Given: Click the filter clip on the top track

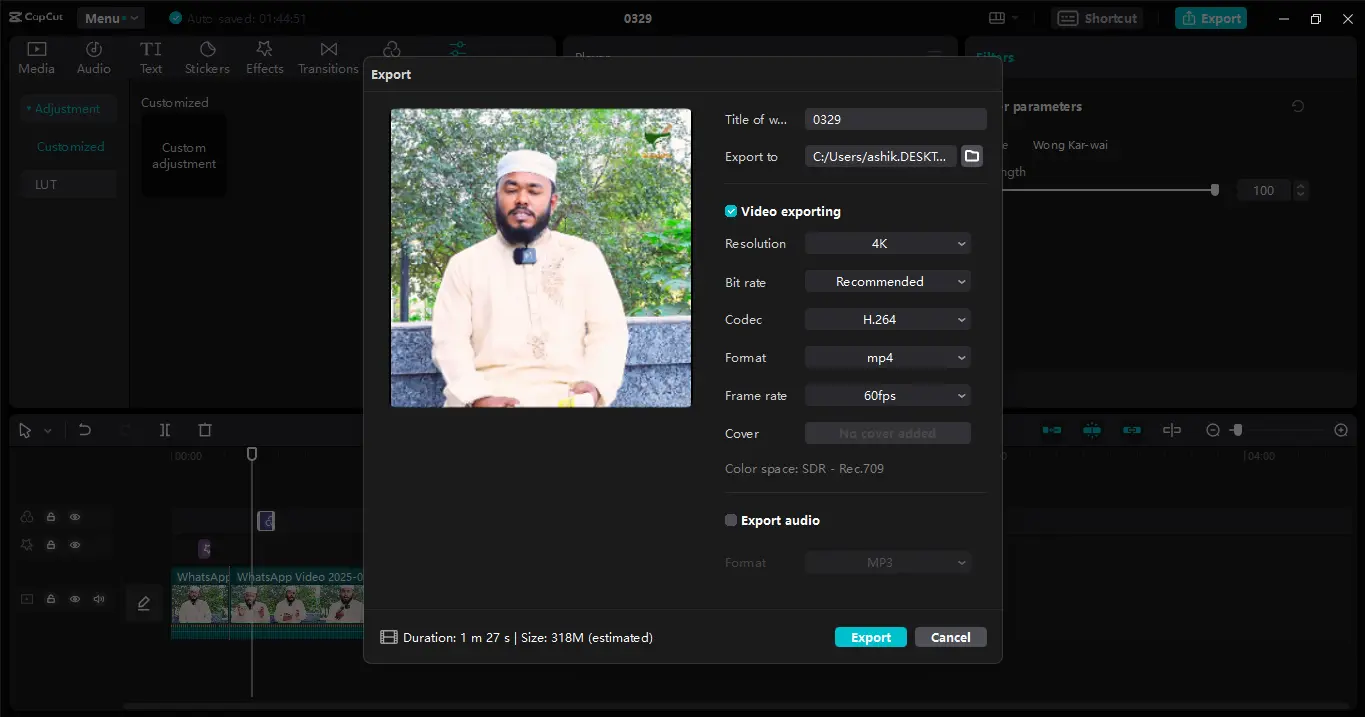Looking at the screenshot, I should click(266, 520).
